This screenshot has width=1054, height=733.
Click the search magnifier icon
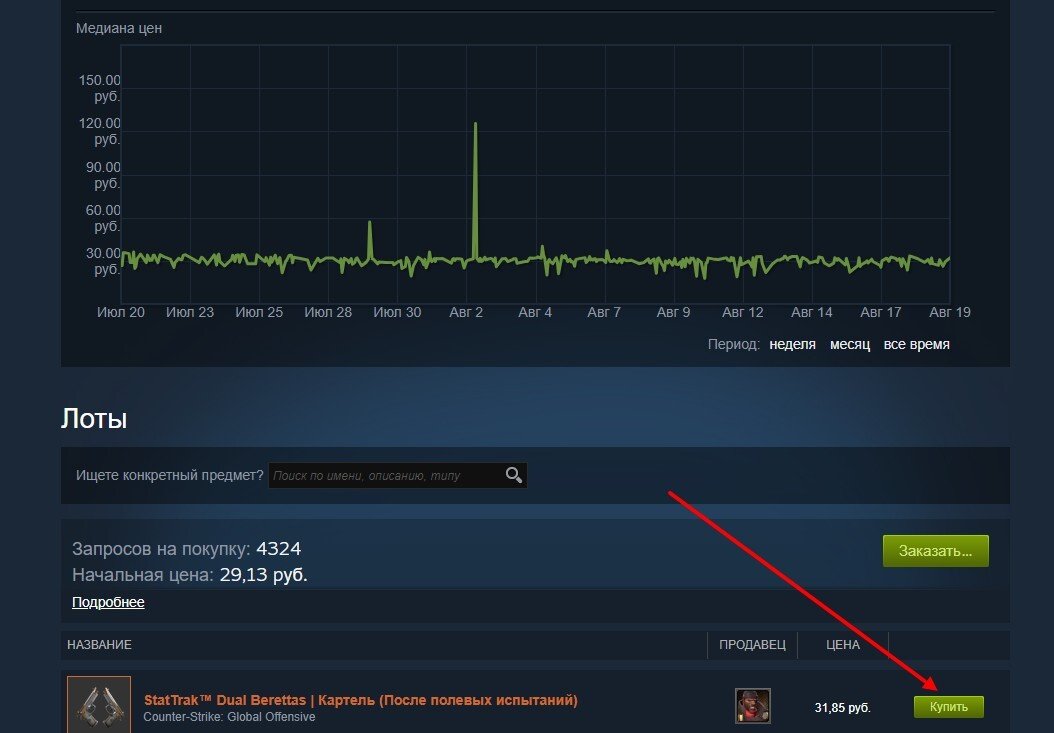coord(514,475)
